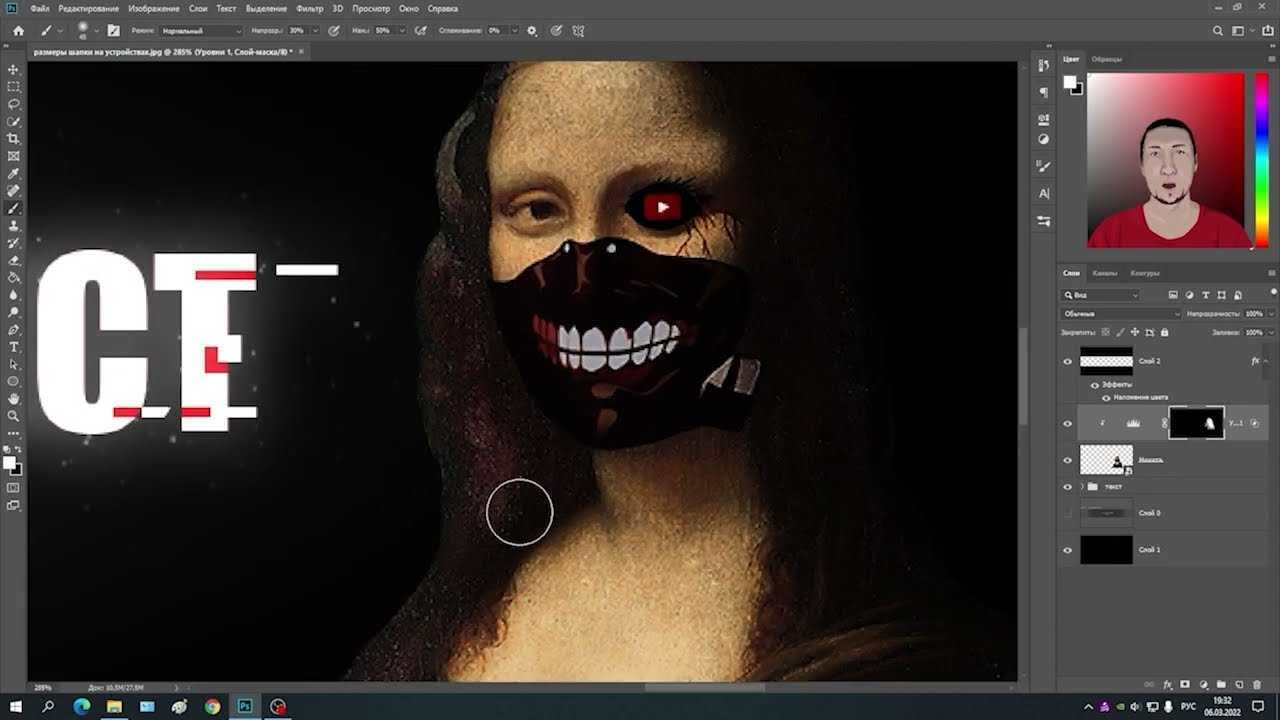Select the Eyedropper tool
Image resolution: width=1280 pixels, height=720 pixels.
point(14,173)
